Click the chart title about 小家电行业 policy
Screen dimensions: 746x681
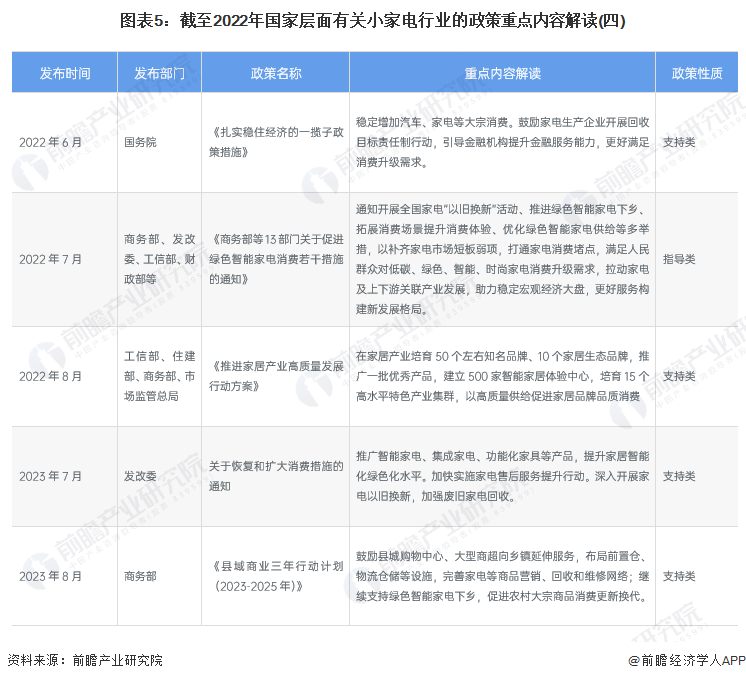coord(373,21)
